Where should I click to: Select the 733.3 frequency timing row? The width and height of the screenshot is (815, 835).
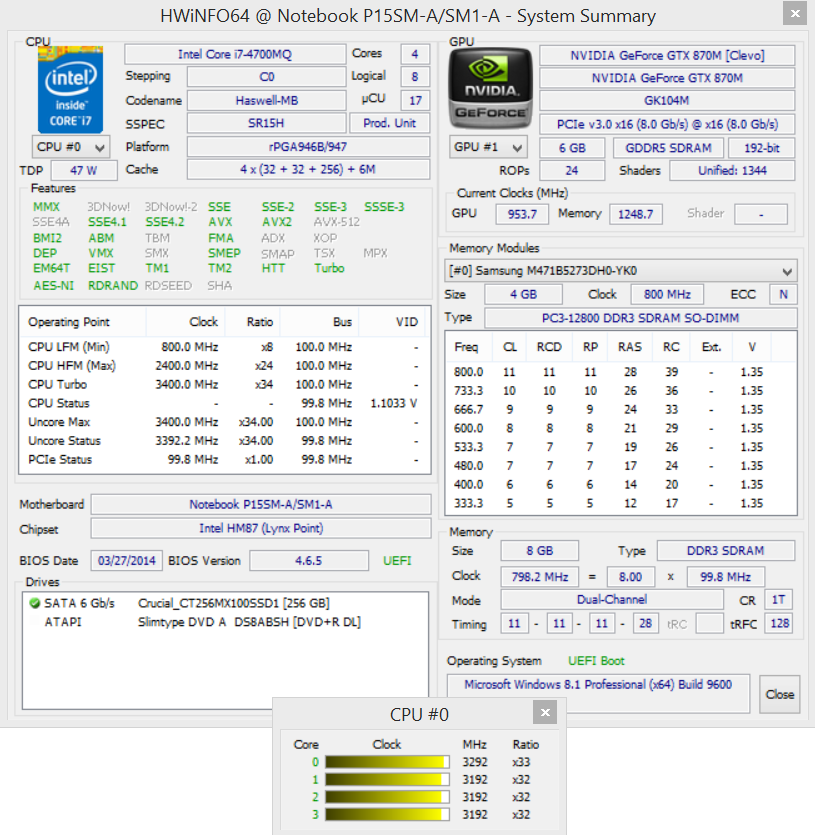(x=620, y=391)
